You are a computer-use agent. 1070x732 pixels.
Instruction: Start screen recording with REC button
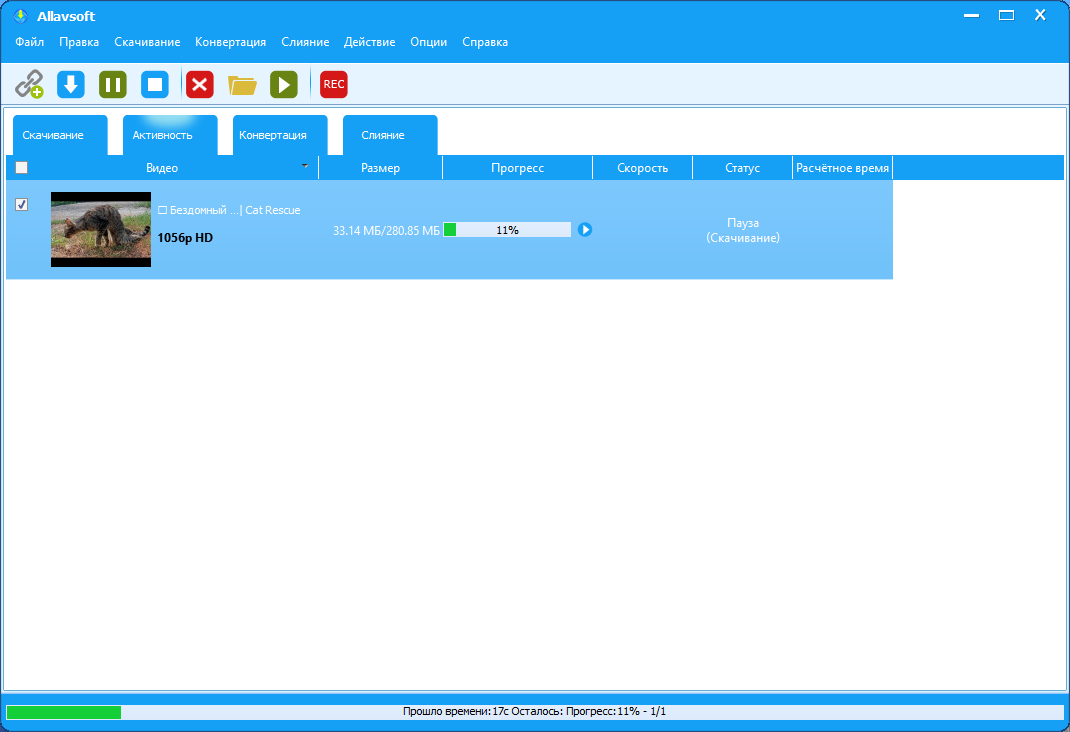pyautogui.click(x=334, y=85)
